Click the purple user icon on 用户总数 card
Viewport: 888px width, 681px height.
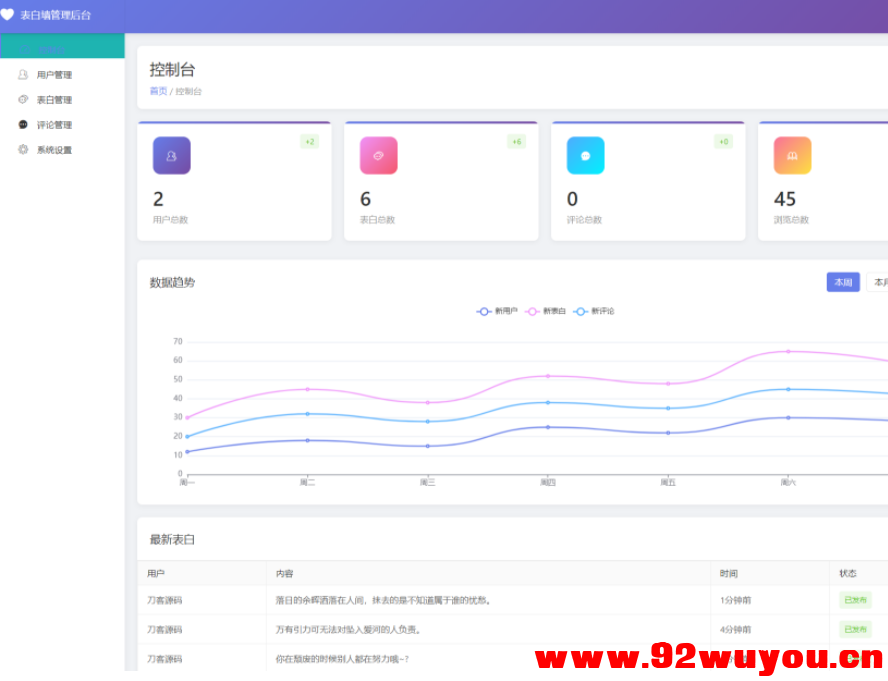coord(172,155)
